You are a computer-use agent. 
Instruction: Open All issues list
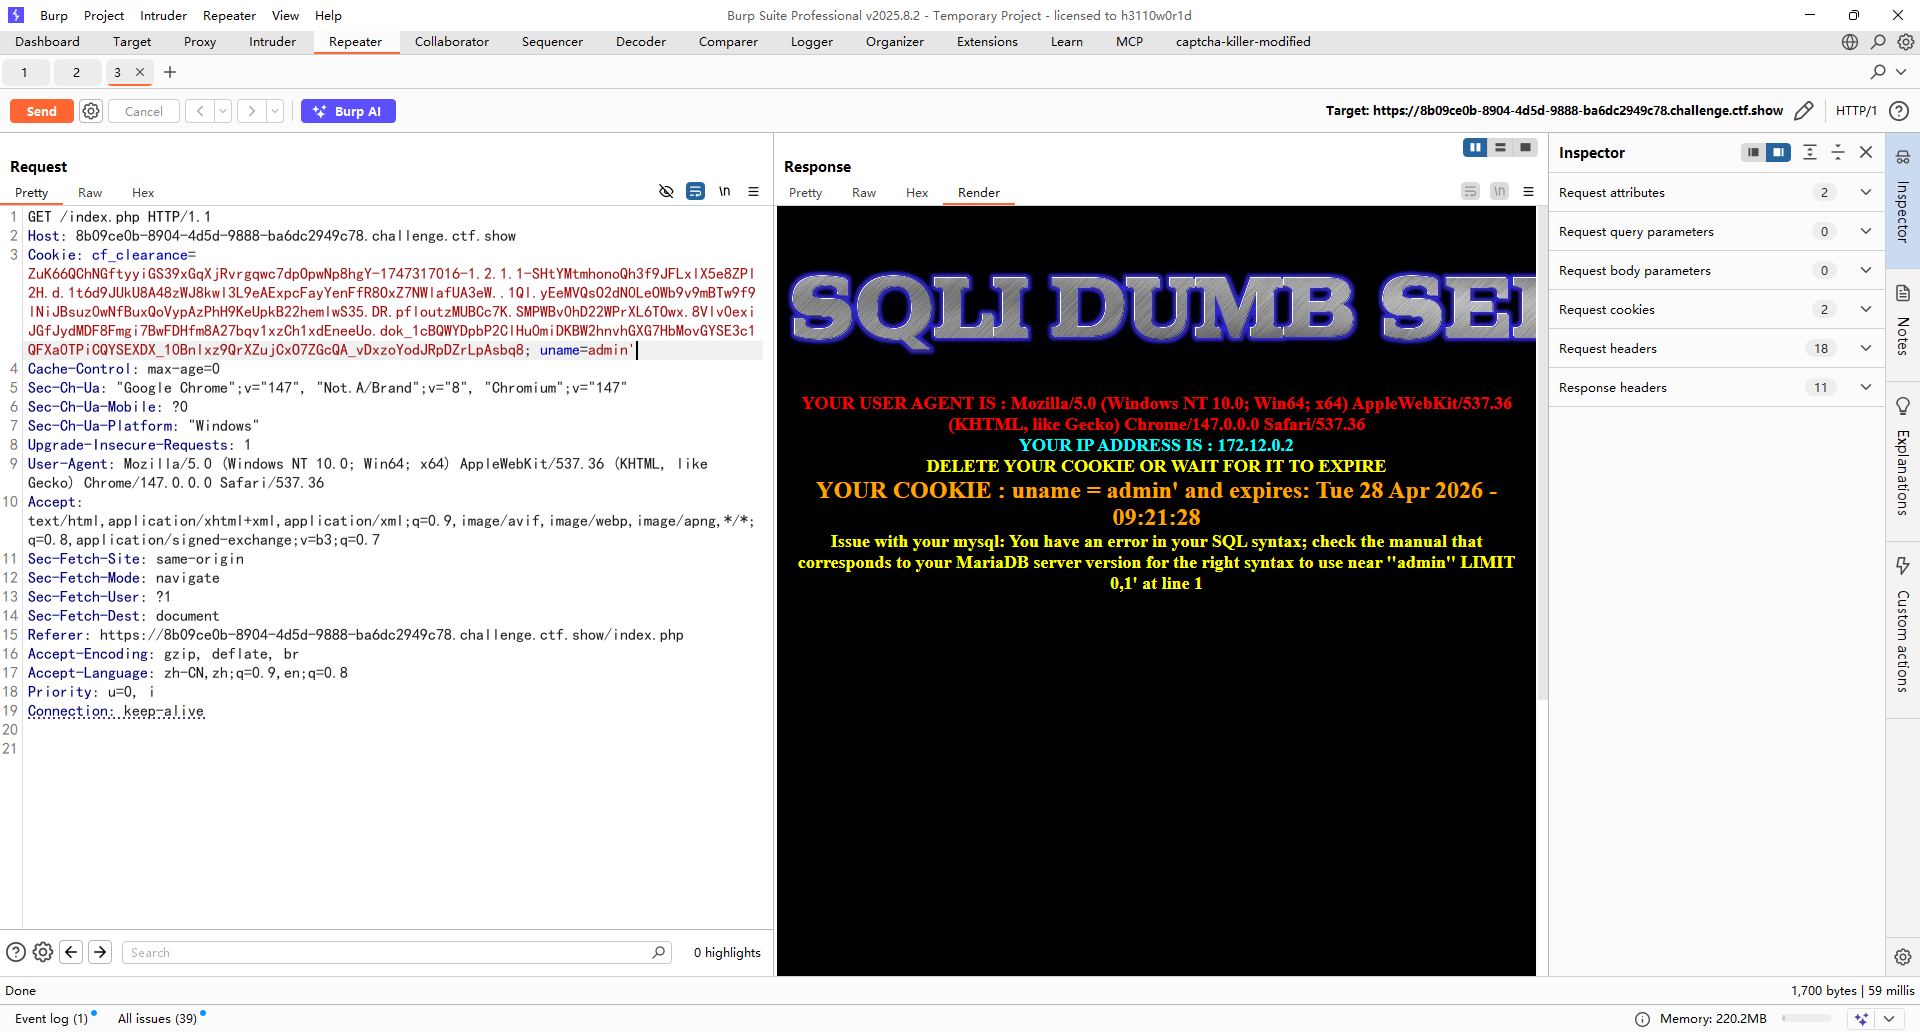coord(158,1018)
